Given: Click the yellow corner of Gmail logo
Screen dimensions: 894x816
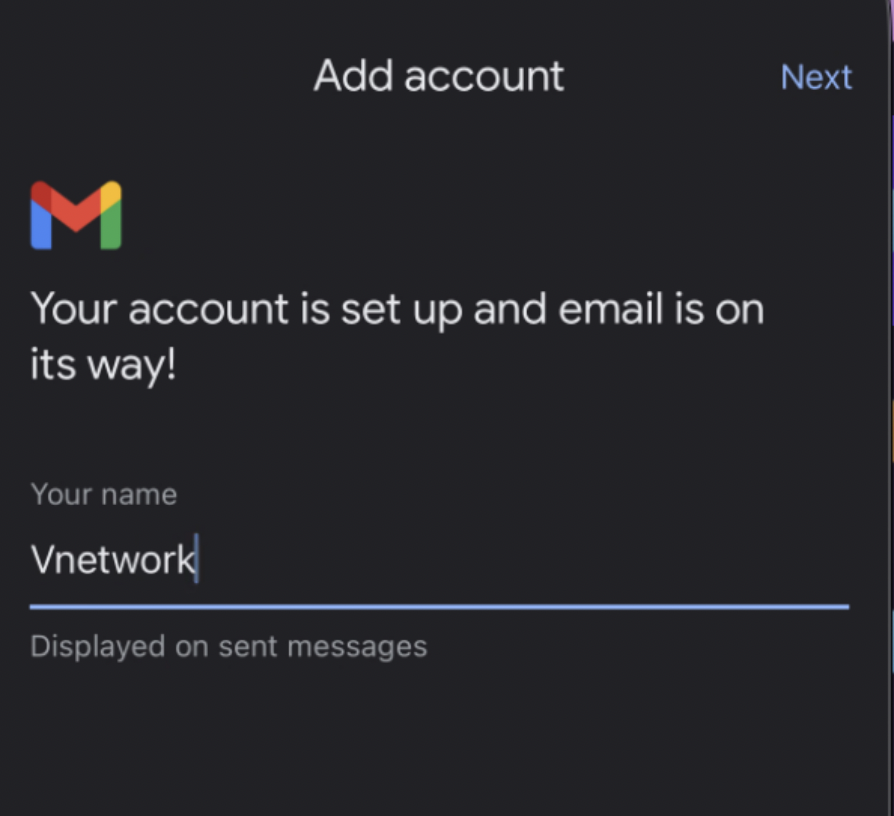Looking at the screenshot, I should (112, 195).
